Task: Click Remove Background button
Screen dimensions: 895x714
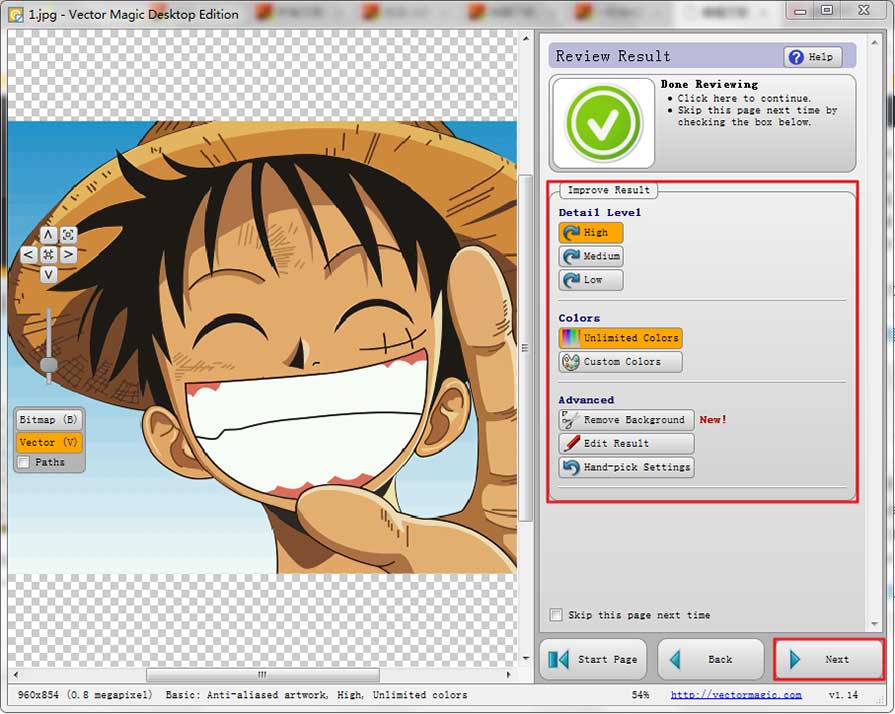Action: pyautogui.click(x=626, y=420)
